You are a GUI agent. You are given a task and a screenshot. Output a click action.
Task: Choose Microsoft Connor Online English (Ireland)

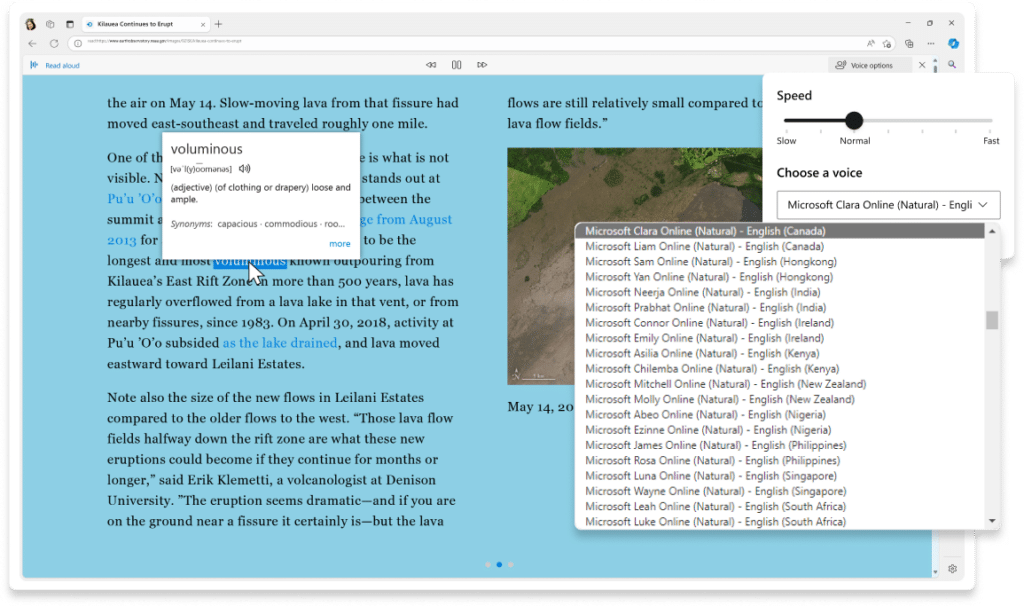(x=780, y=323)
